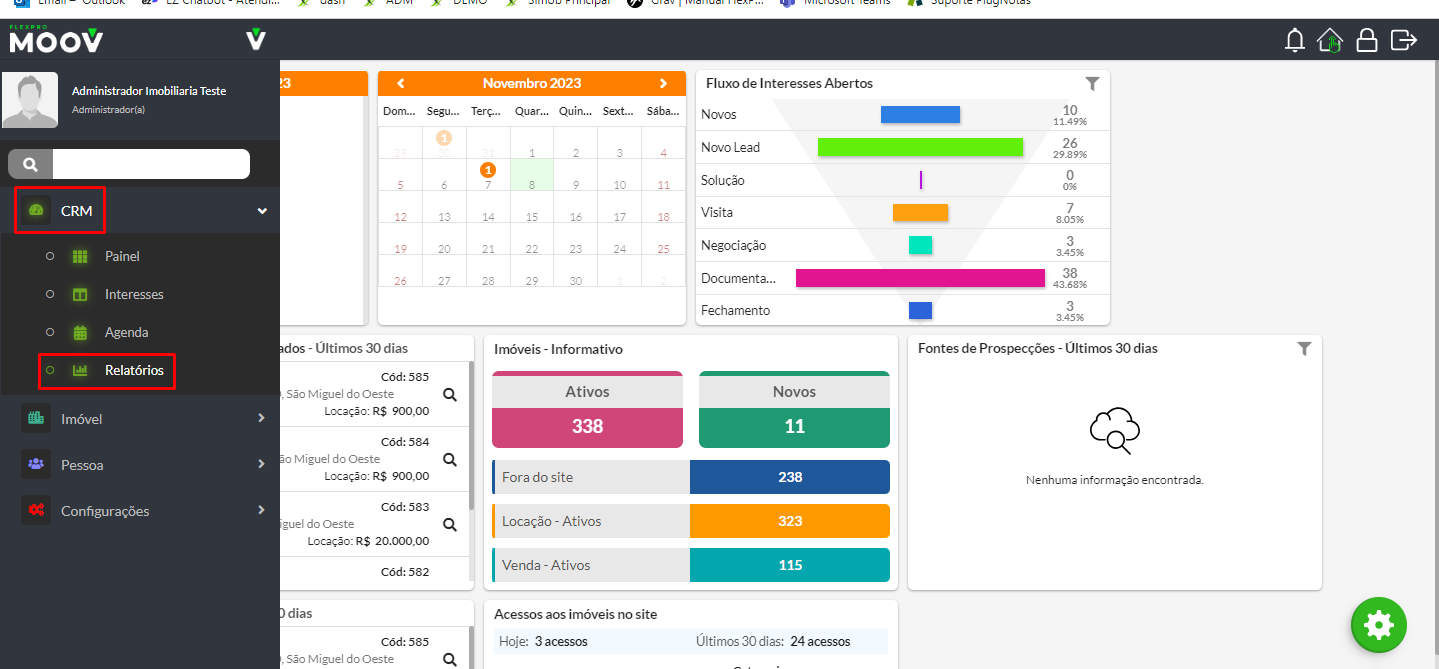Image resolution: width=1439 pixels, height=669 pixels.
Task: Open the green floating settings gear button
Action: tap(1379, 625)
